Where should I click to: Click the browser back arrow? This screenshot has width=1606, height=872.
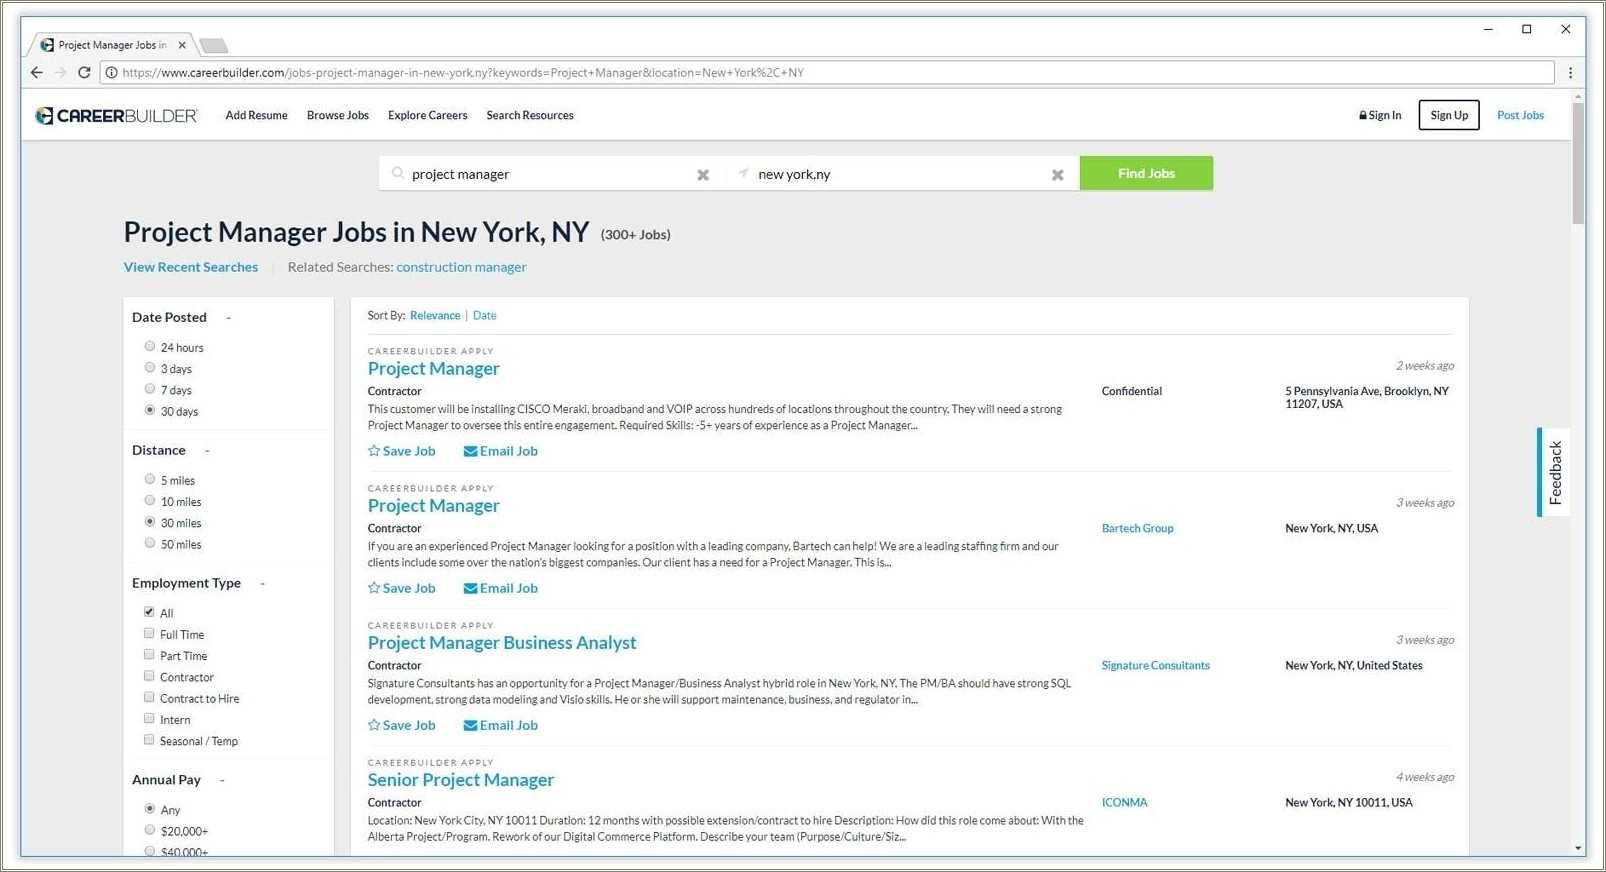click(37, 72)
